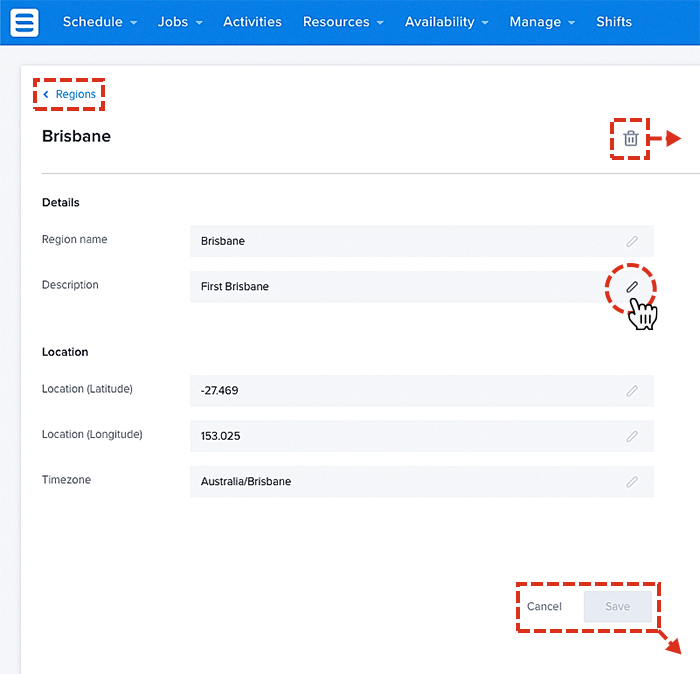This screenshot has width=700, height=674.
Task: Click the Skedulo logo icon
Action: (26, 22)
